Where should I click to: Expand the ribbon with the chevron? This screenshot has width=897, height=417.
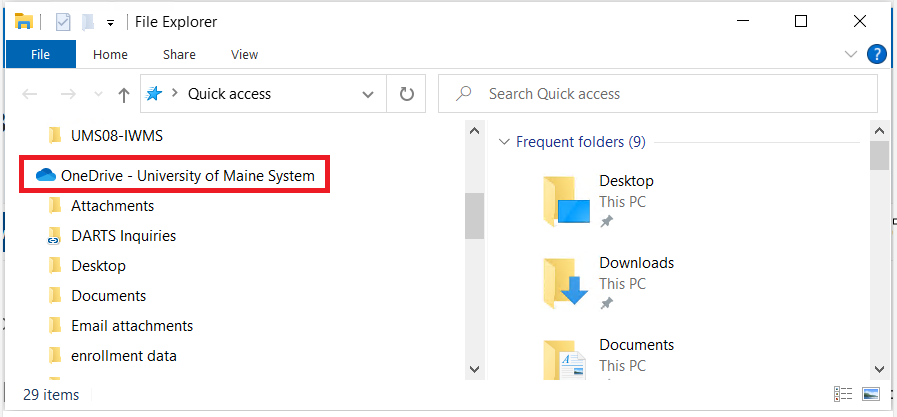pos(851,54)
